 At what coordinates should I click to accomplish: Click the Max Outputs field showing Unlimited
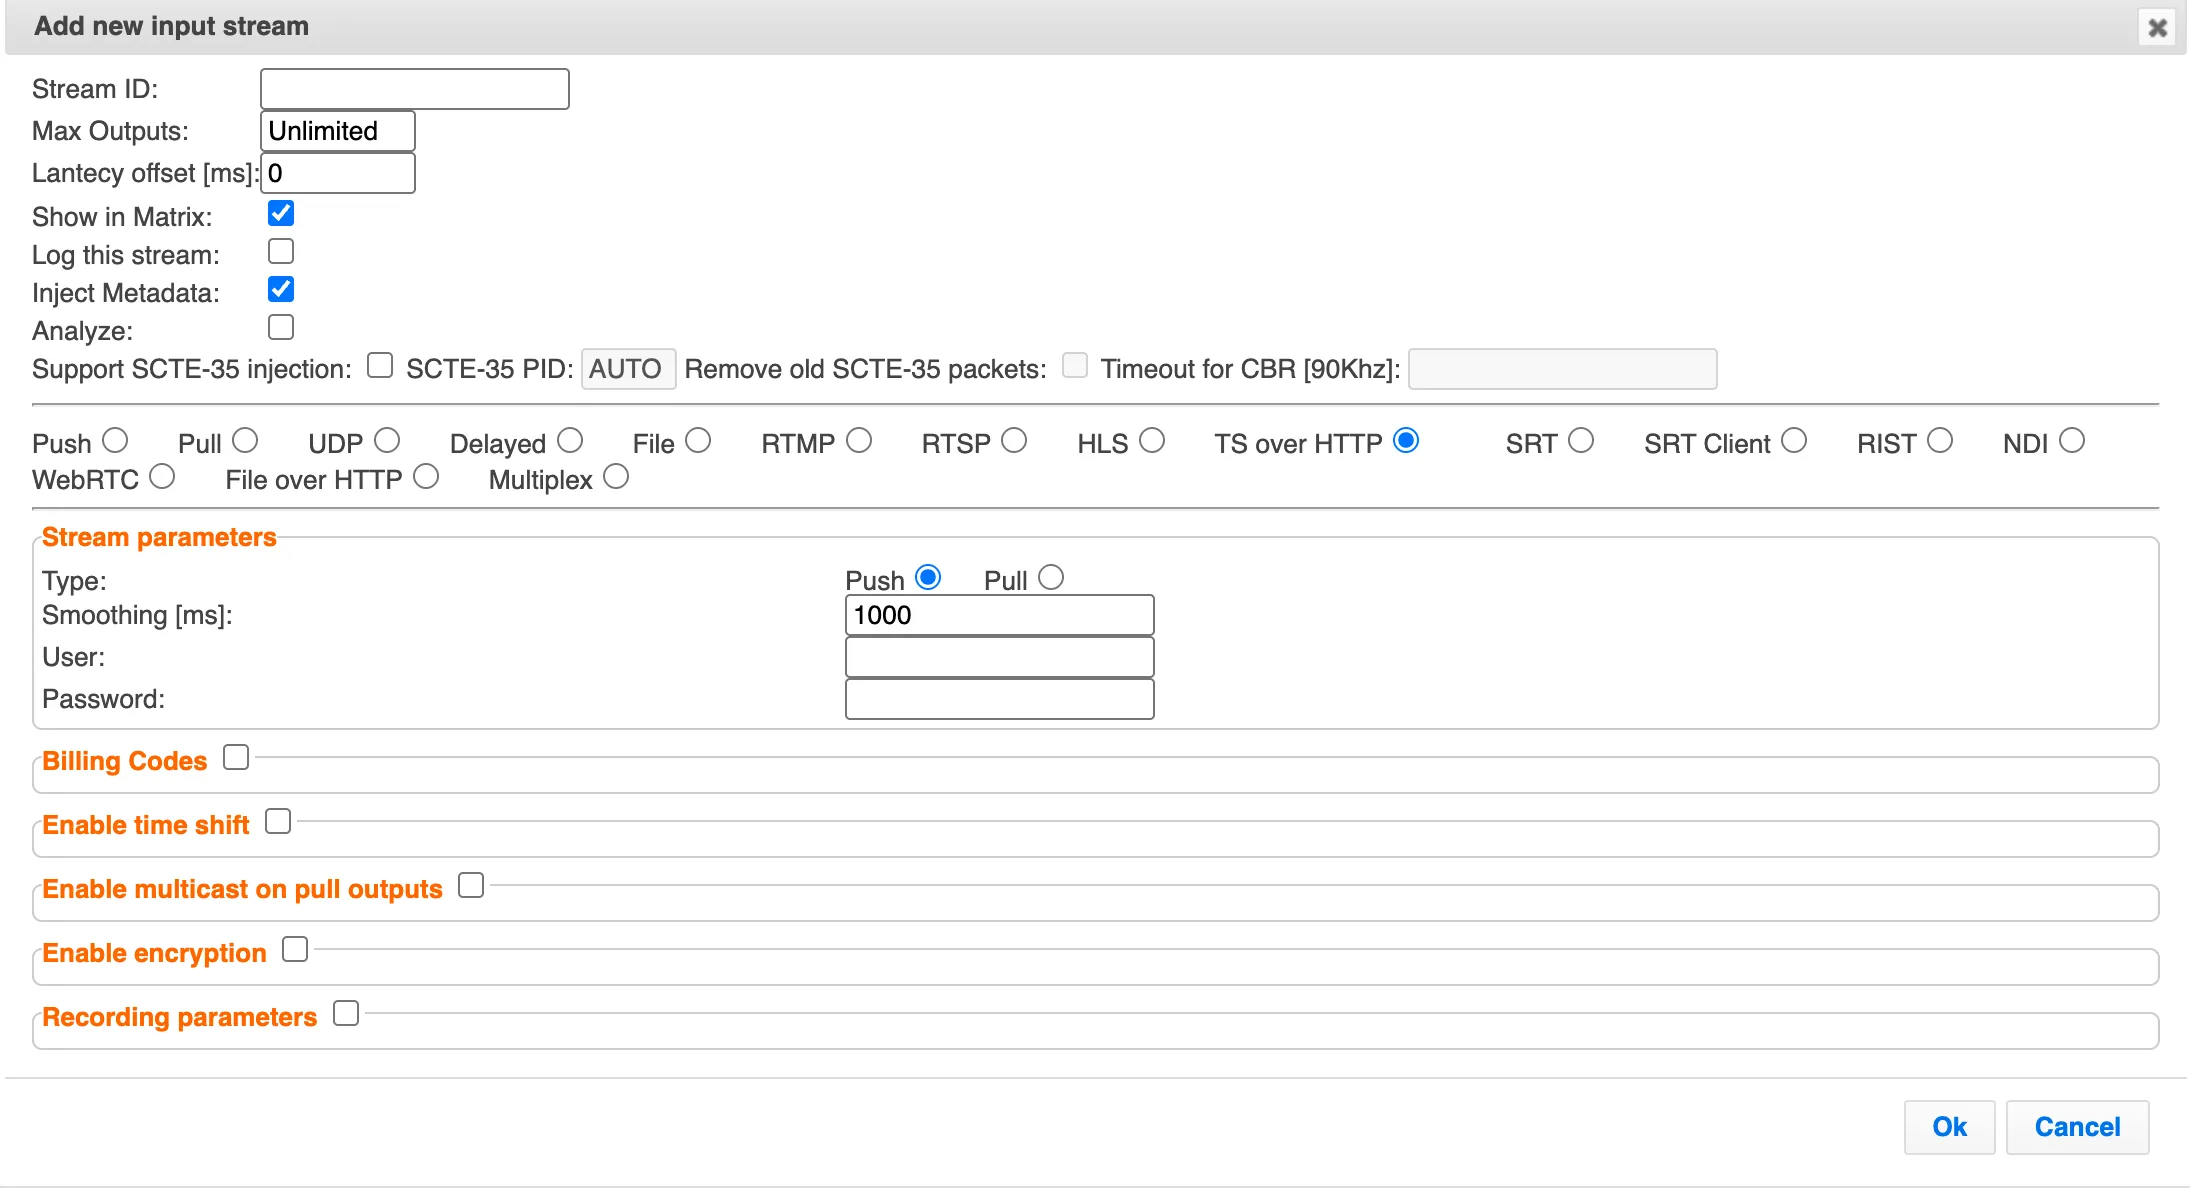338,131
